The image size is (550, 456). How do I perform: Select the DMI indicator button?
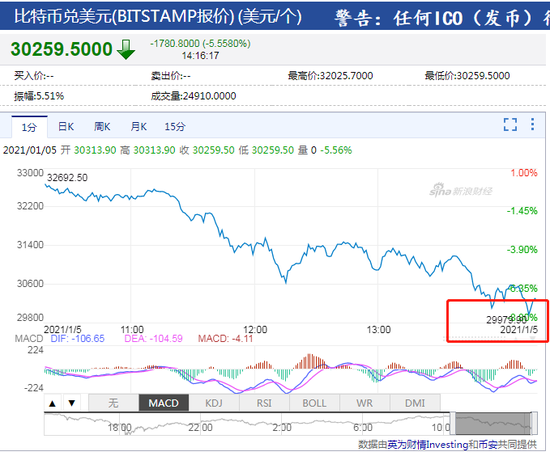[x=415, y=403]
